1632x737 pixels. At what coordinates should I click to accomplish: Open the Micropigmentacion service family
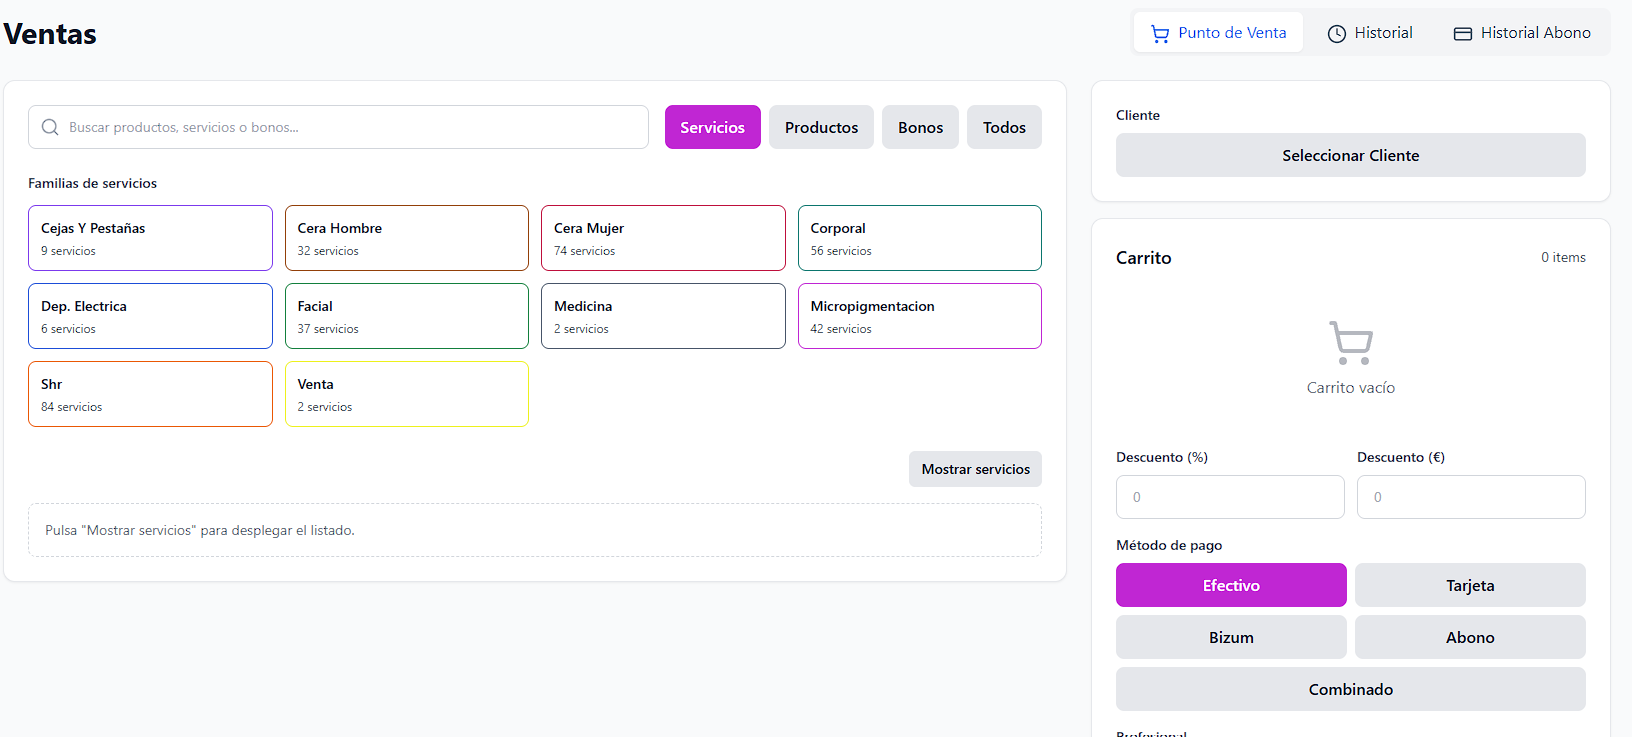(x=920, y=316)
